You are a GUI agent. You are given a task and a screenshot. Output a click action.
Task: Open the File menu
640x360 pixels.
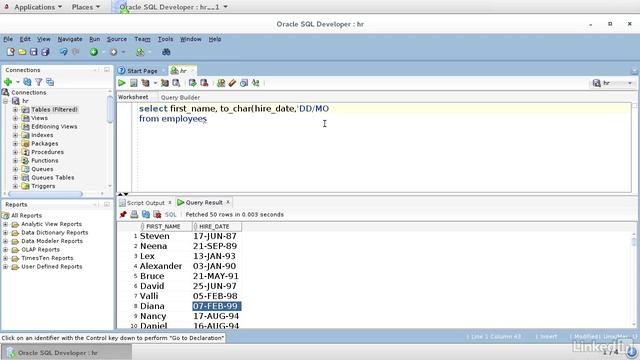(x=8, y=39)
